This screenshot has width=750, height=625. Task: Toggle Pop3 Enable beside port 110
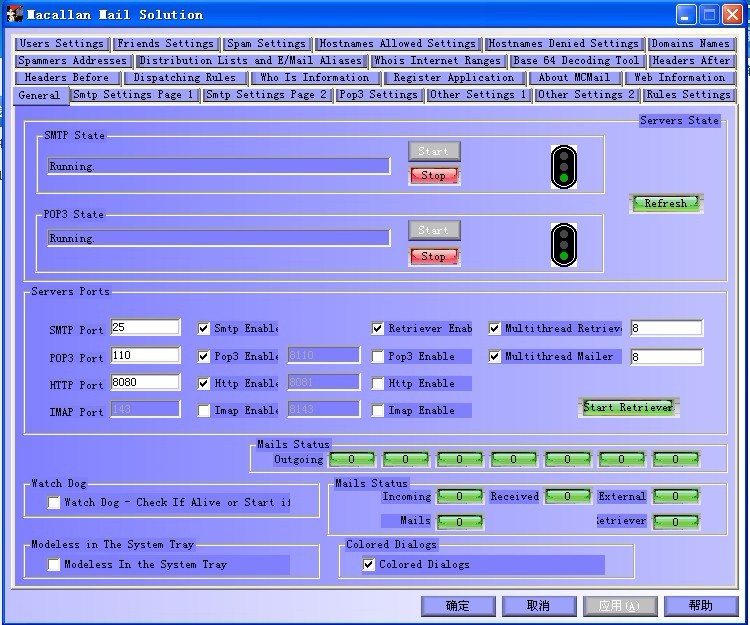pos(203,356)
